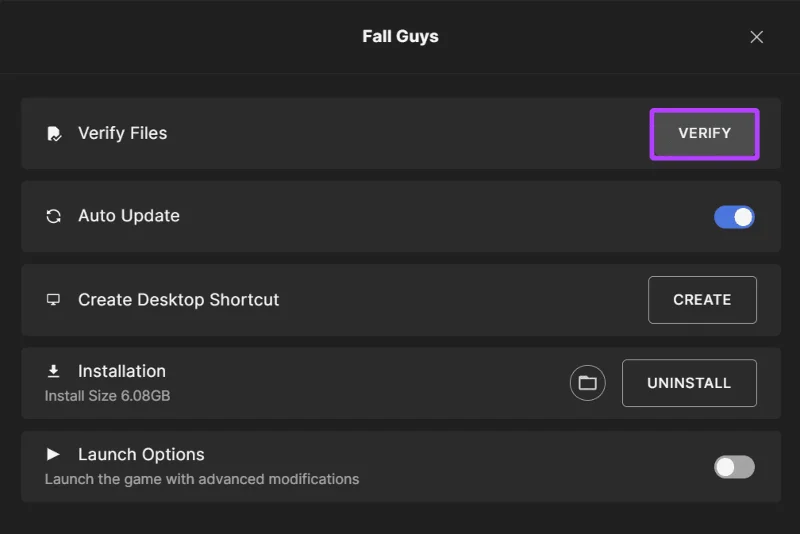
Task: Close the Fall Guys settings dialog
Action: pyautogui.click(x=757, y=37)
